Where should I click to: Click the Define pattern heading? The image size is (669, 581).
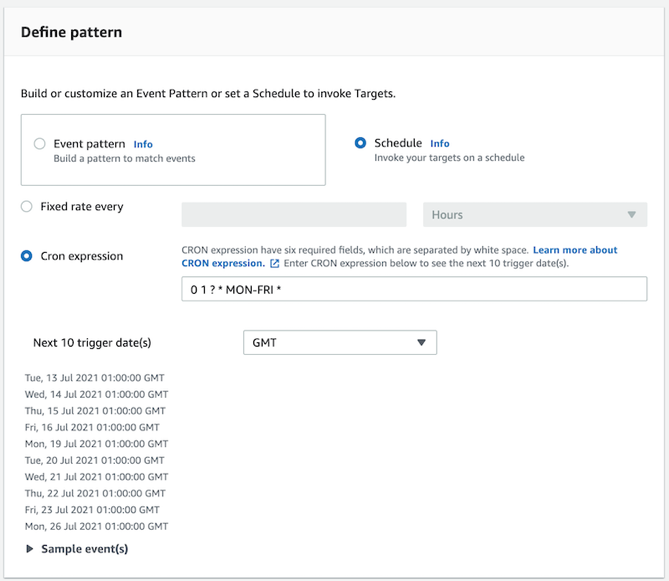(71, 32)
